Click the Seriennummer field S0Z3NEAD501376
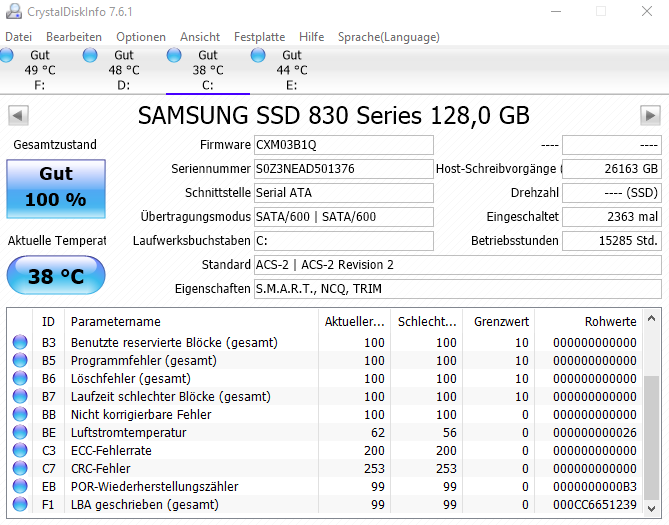669x525 pixels. (344, 169)
